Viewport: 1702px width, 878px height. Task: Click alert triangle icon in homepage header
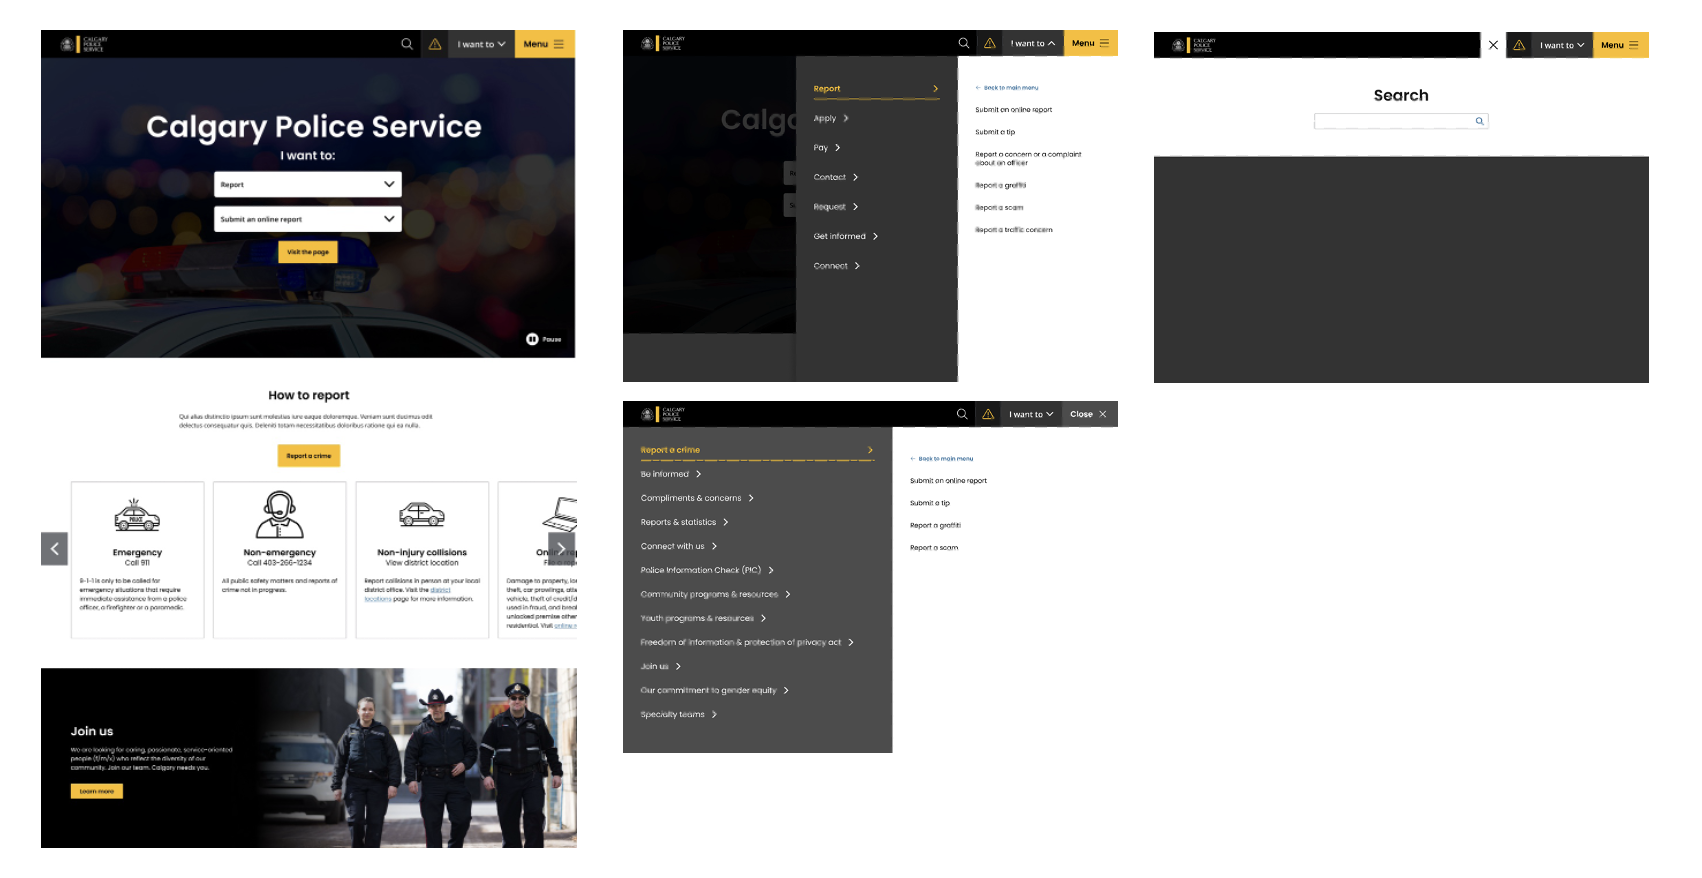(435, 44)
